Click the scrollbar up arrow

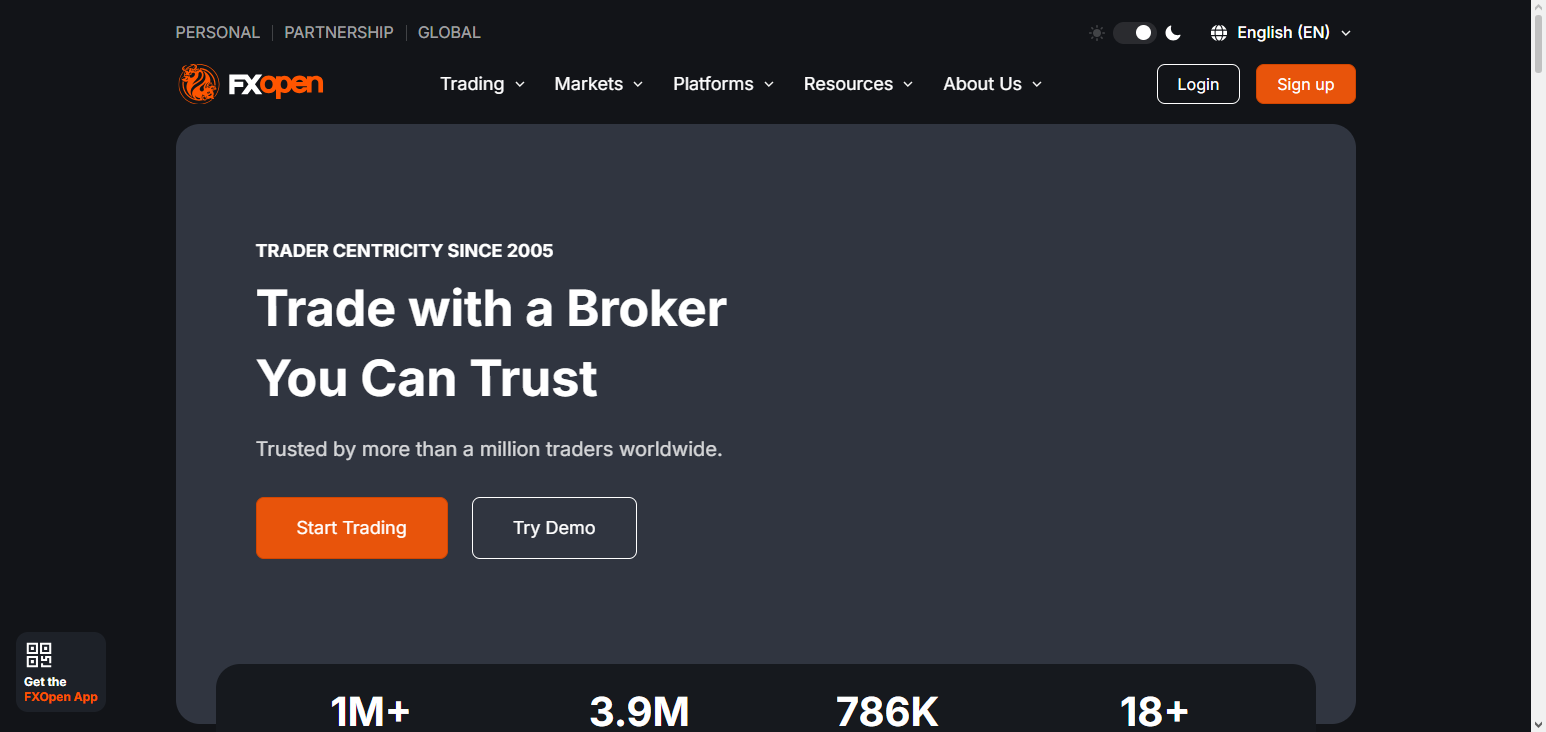1538,8
